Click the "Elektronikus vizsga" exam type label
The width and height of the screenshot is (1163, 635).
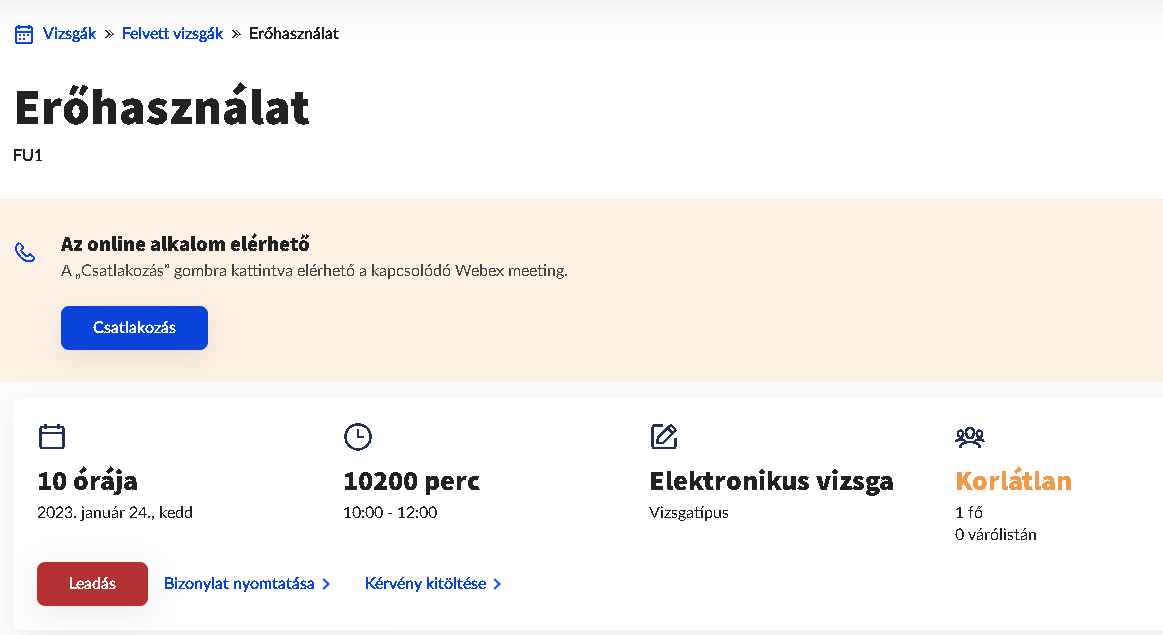pyautogui.click(x=771, y=481)
